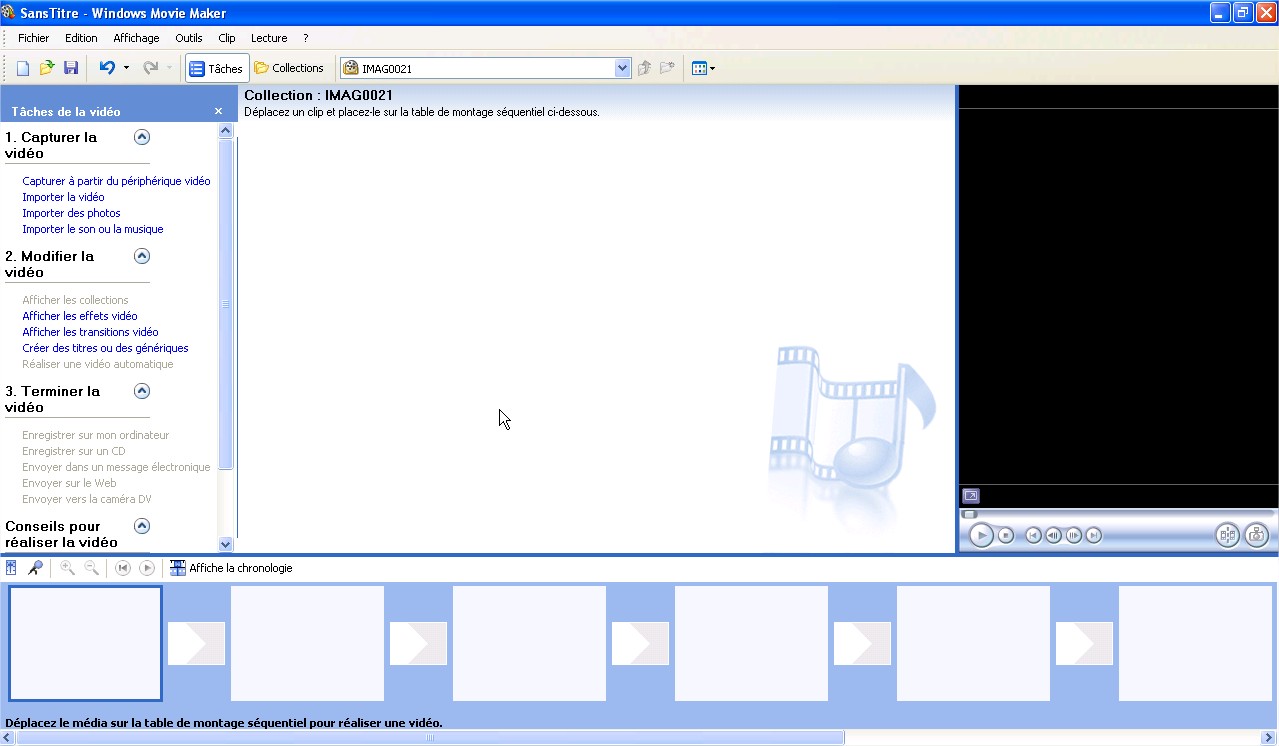Toggle the Collections pane button
This screenshot has width=1279, height=746.
(x=289, y=68)
